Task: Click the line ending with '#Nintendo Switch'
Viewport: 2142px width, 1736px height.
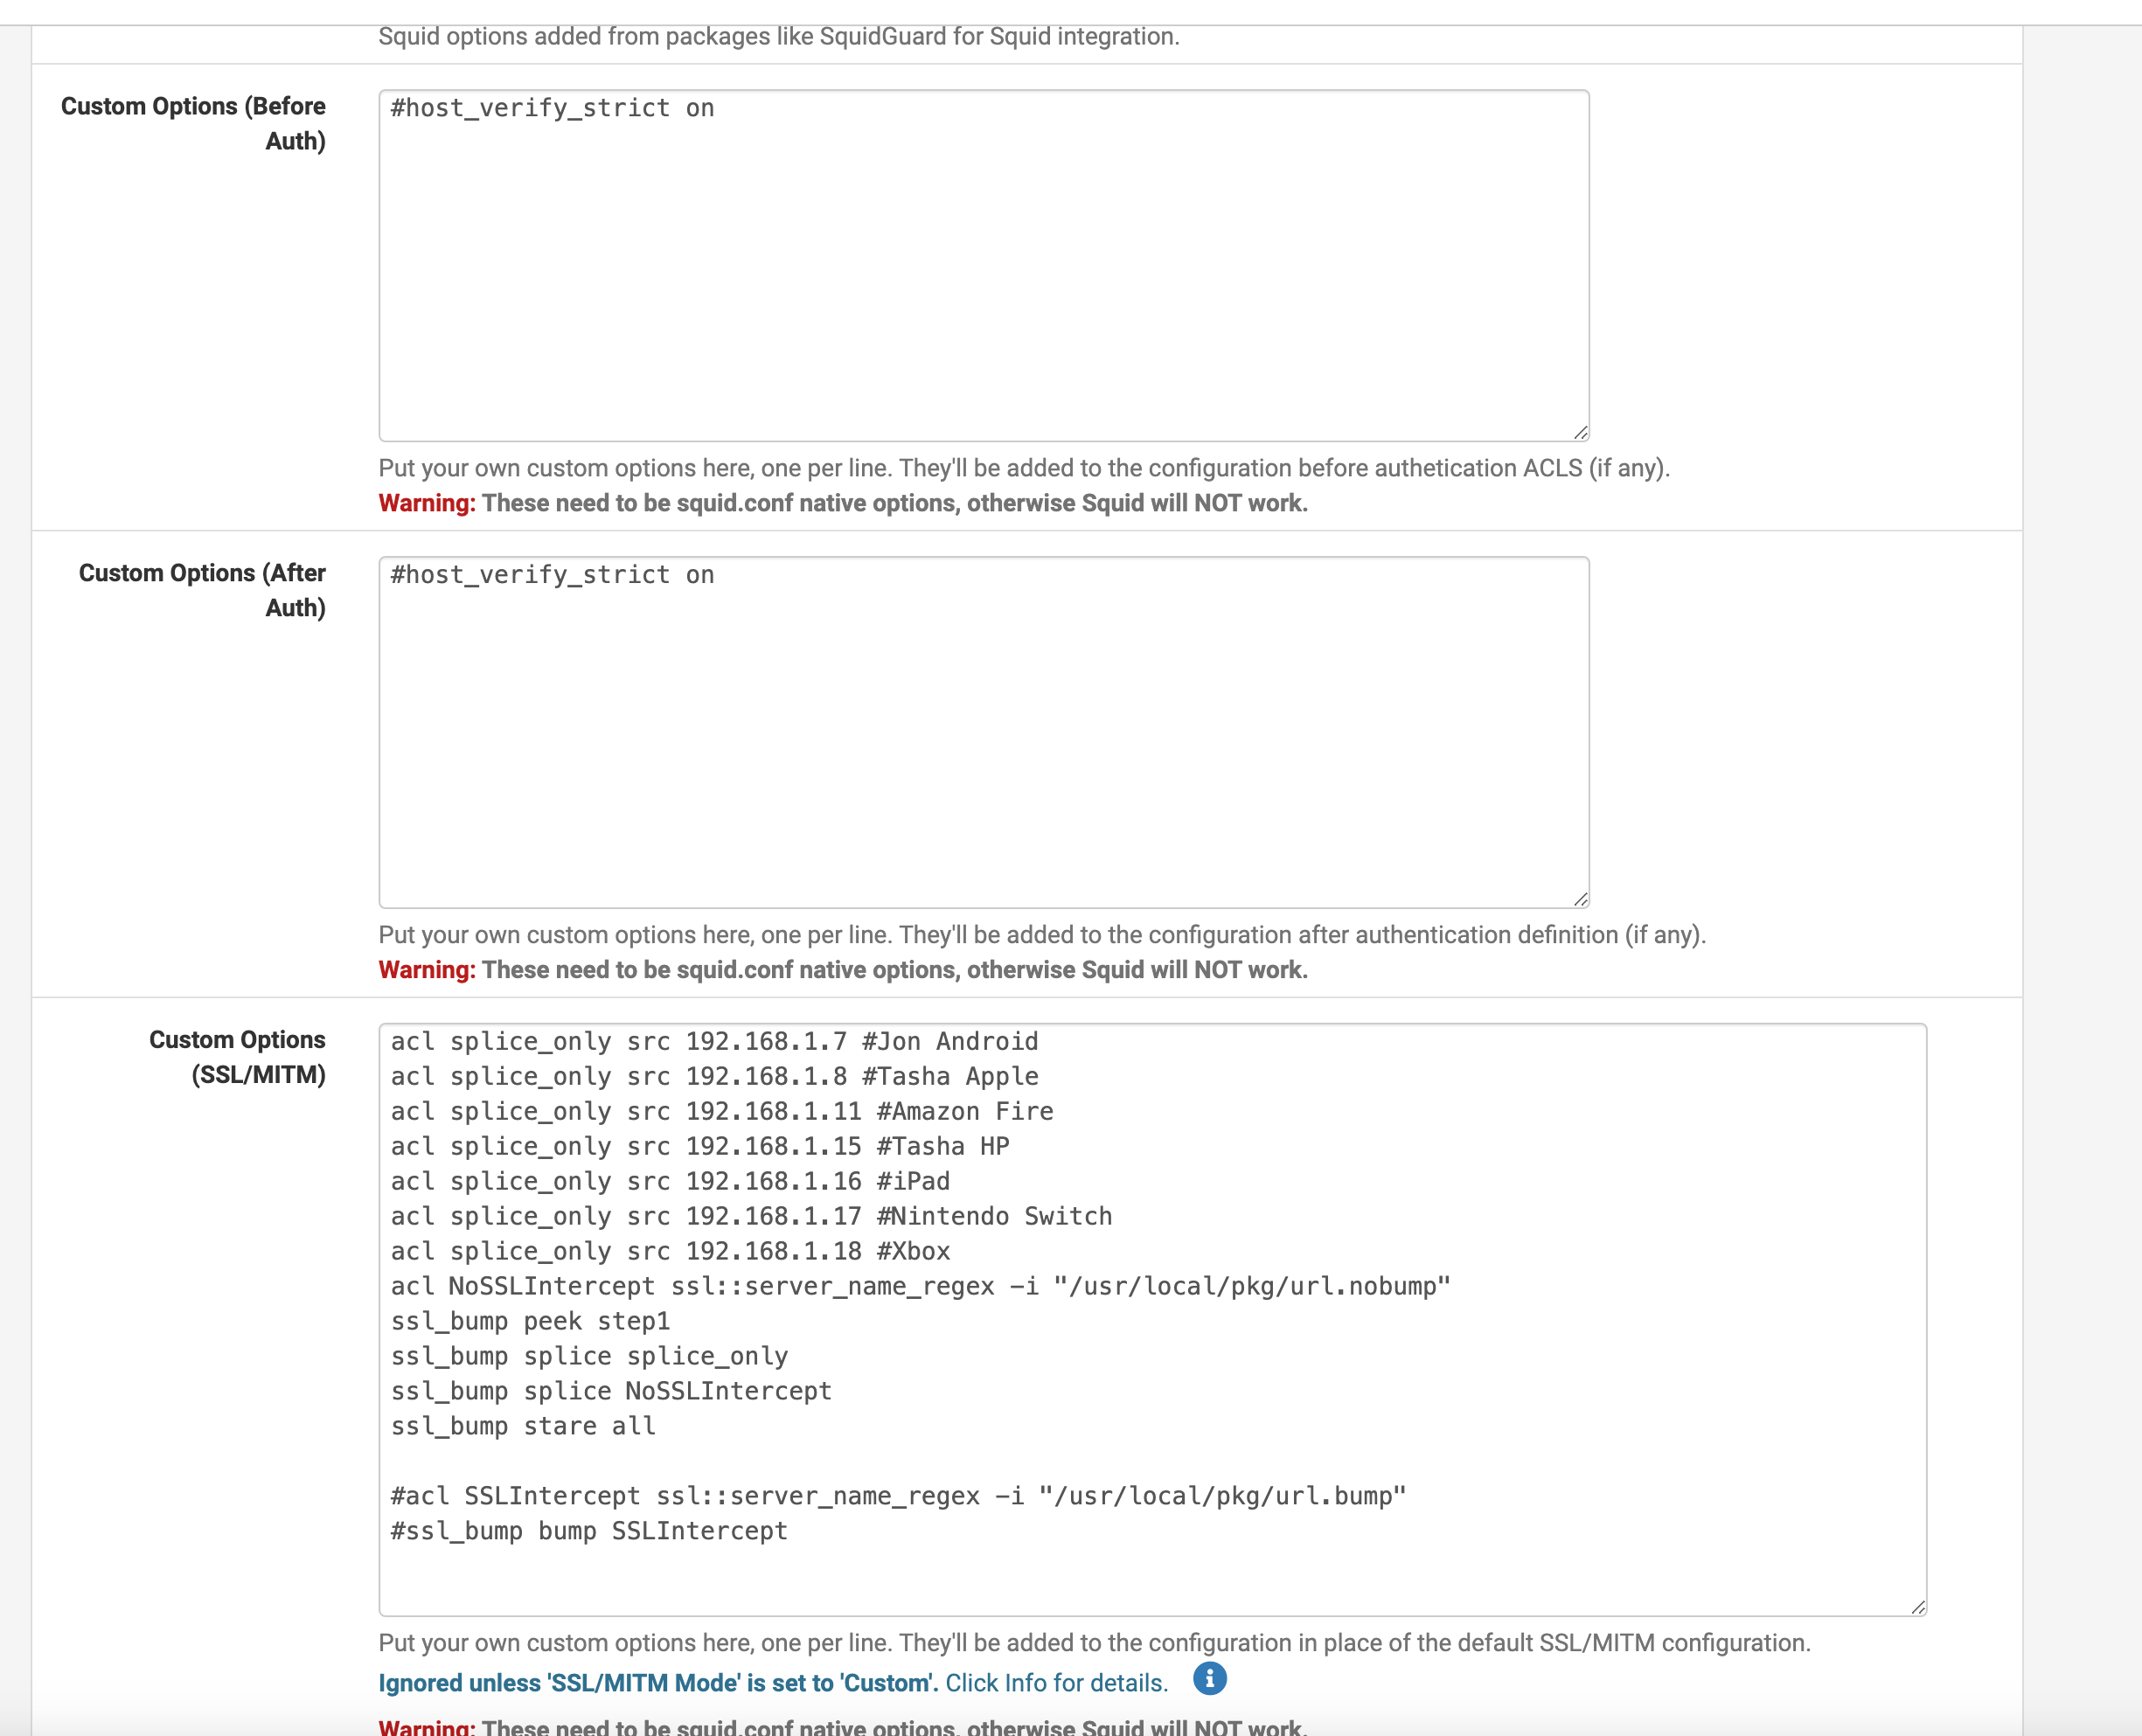Action: pos(751,1217)
